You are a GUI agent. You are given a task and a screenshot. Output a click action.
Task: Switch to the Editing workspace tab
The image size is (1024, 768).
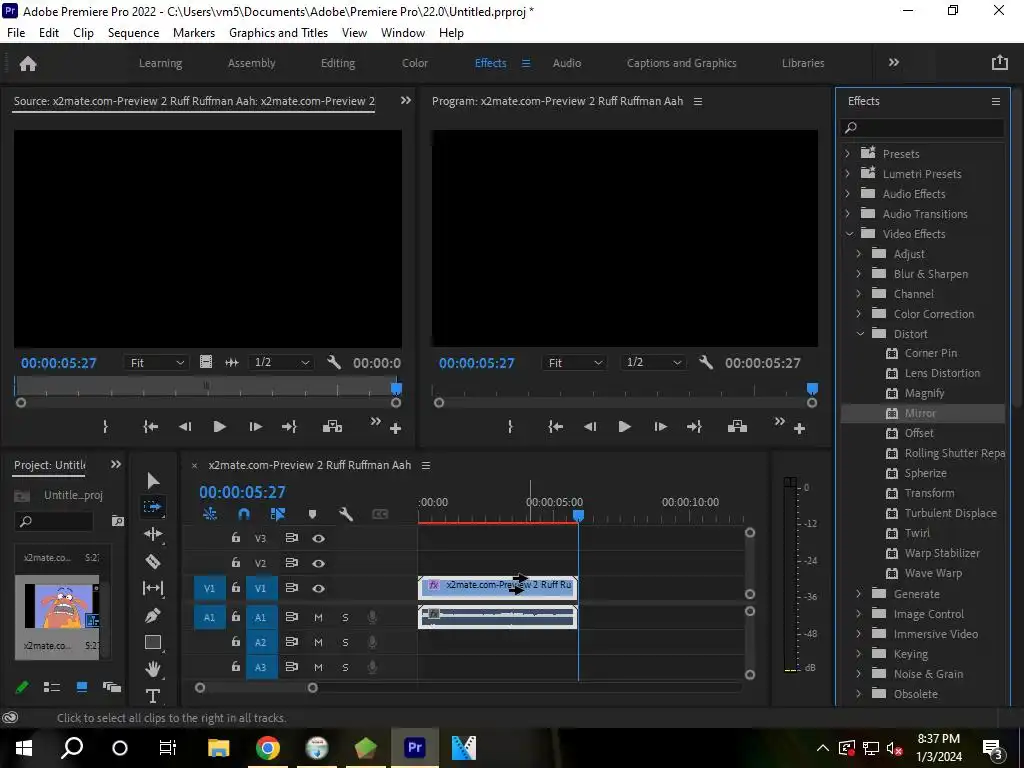pyautogui.click(x=338, y=63)
